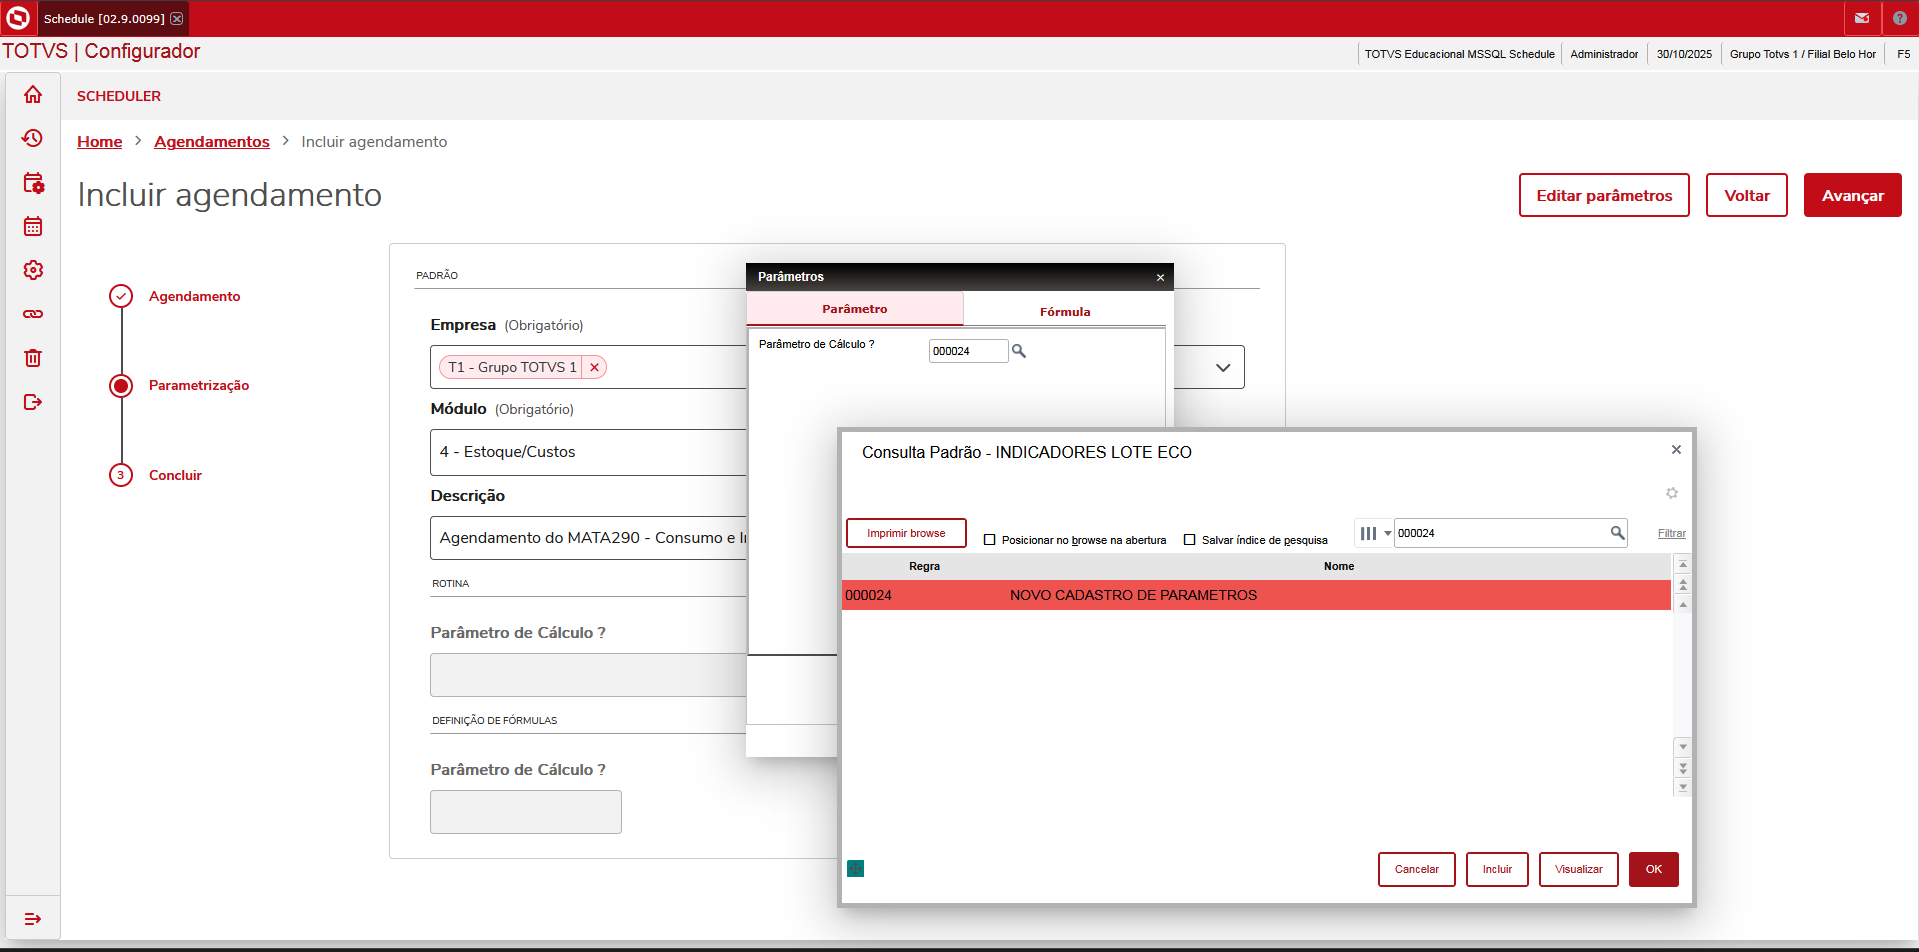Click Grupo Totvs 1 / Filial Belo Hor
The image size is (1919, 952).
[x=1803, y=54]
